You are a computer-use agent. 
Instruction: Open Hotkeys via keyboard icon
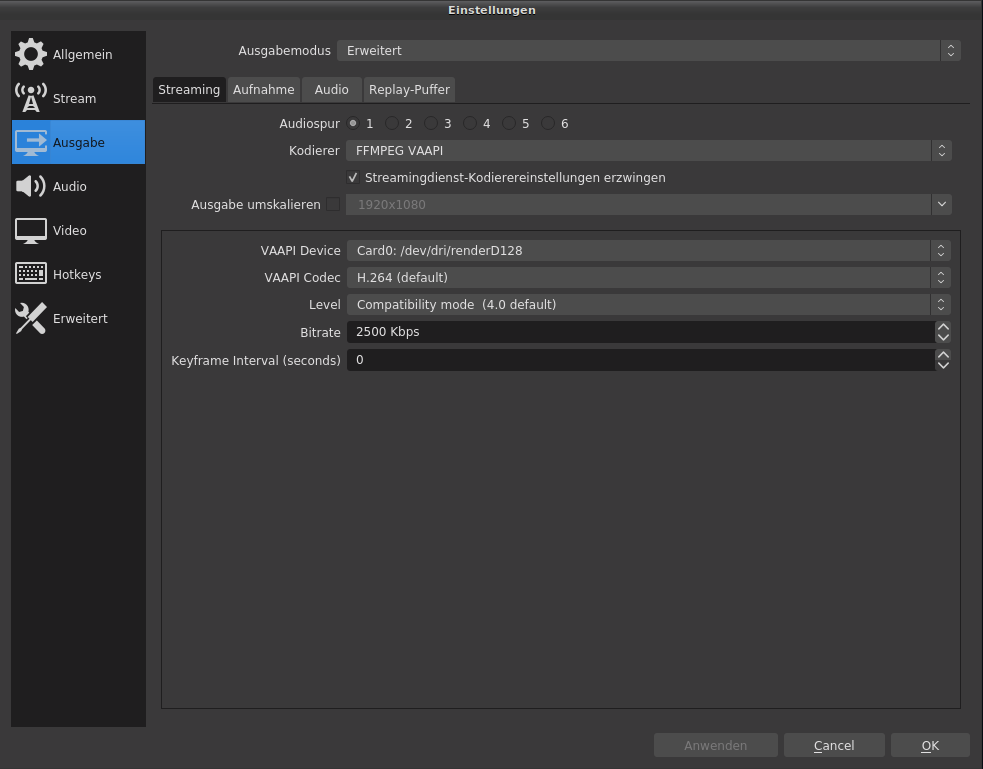pyautogui.click(x=31, y=274)
